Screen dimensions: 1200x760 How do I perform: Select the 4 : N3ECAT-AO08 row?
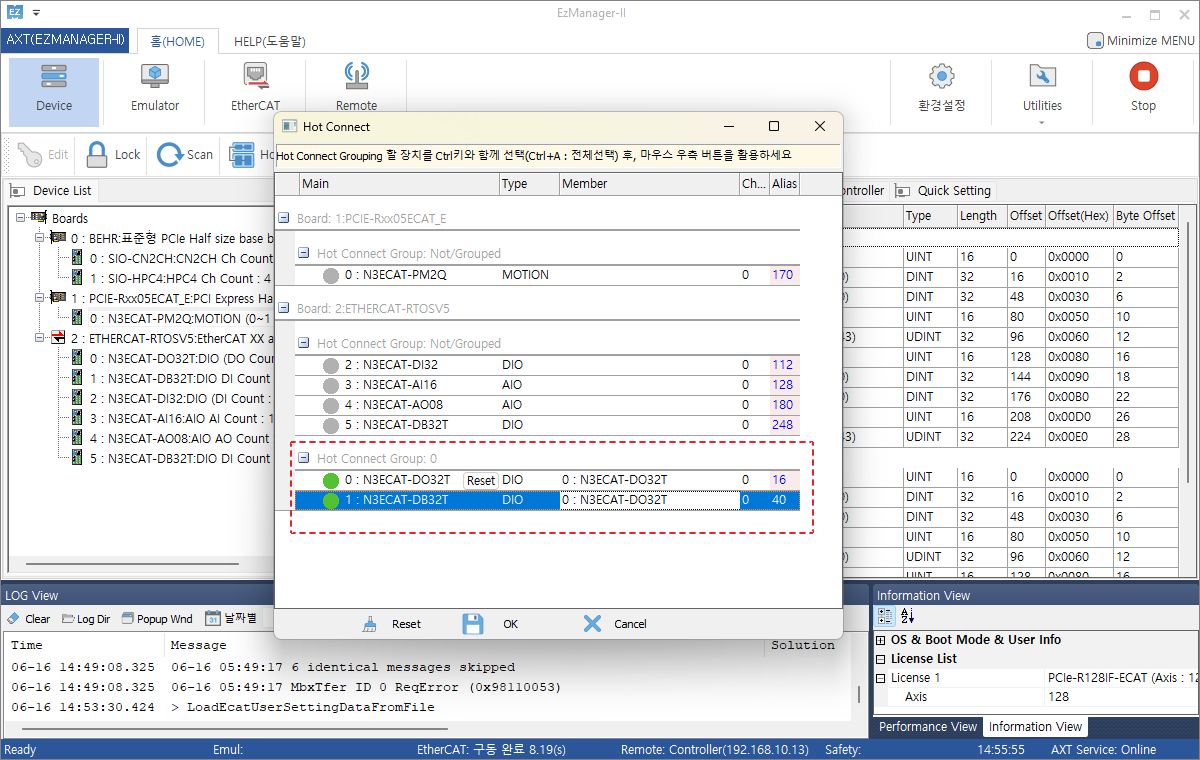(x=547, y=405)
